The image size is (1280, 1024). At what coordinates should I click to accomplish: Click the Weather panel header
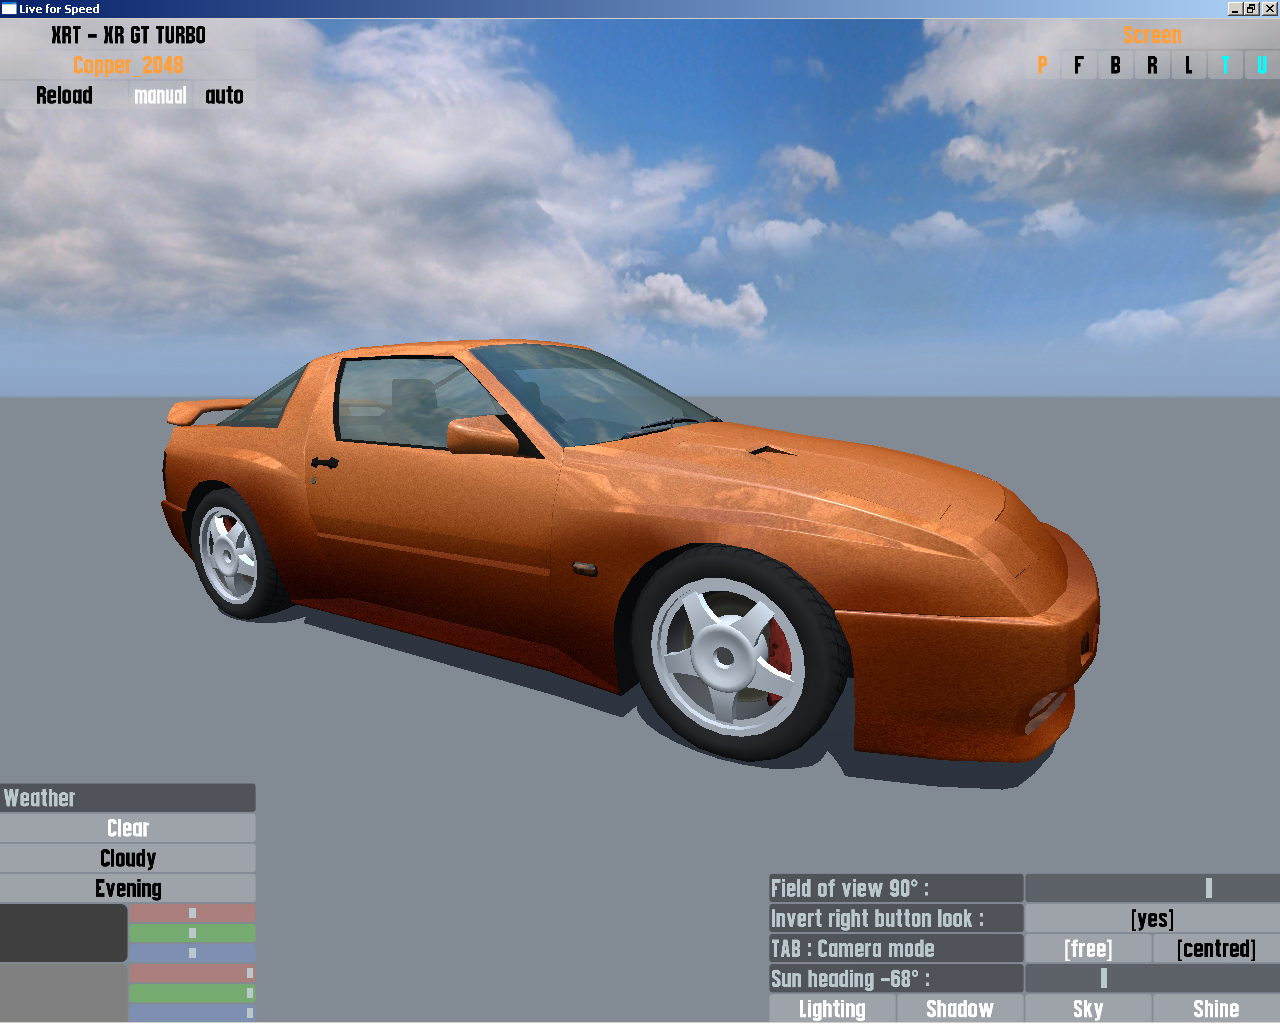tap(128, 798)
